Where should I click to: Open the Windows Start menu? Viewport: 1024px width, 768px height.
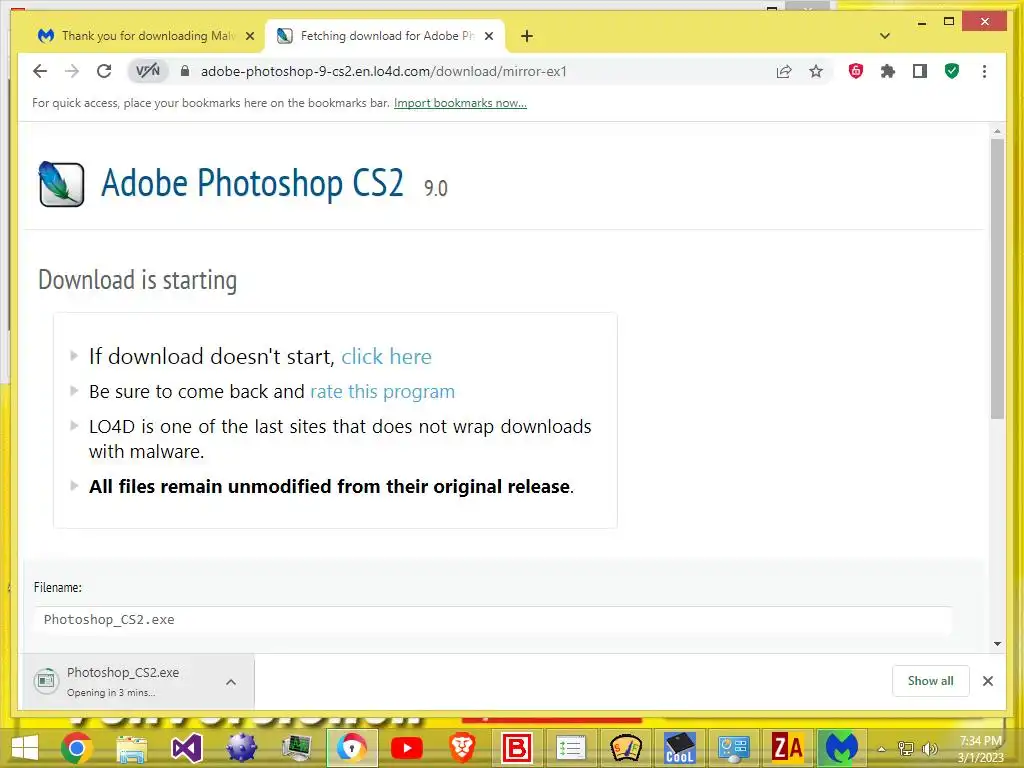(25, 748)
